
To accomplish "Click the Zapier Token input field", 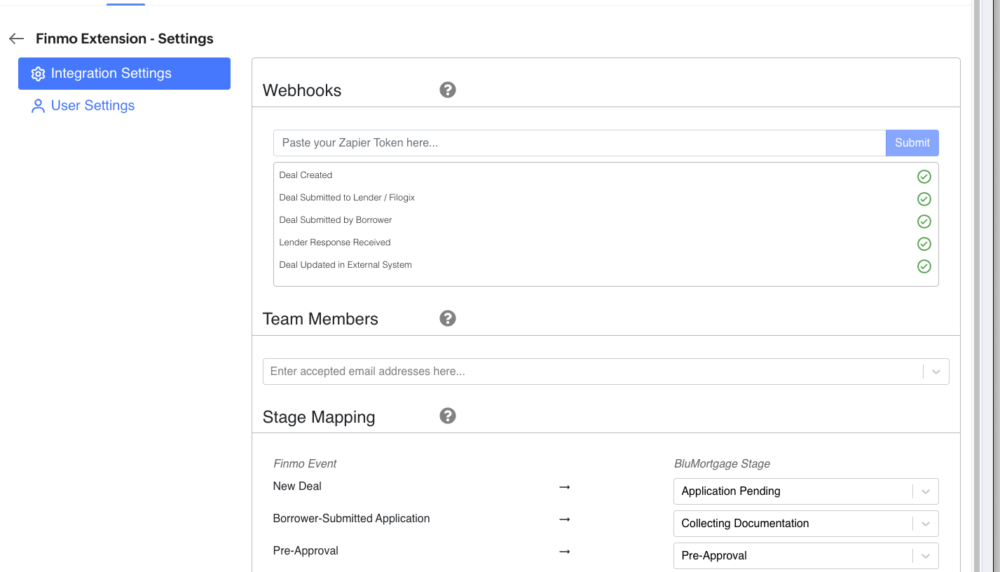I will pyautogui.click(x=578, y=143).
